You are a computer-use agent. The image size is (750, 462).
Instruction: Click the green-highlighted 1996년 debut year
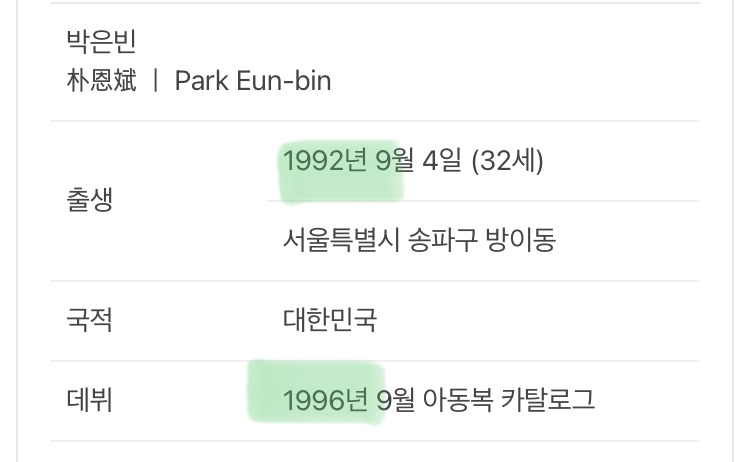tap(325, 399)
